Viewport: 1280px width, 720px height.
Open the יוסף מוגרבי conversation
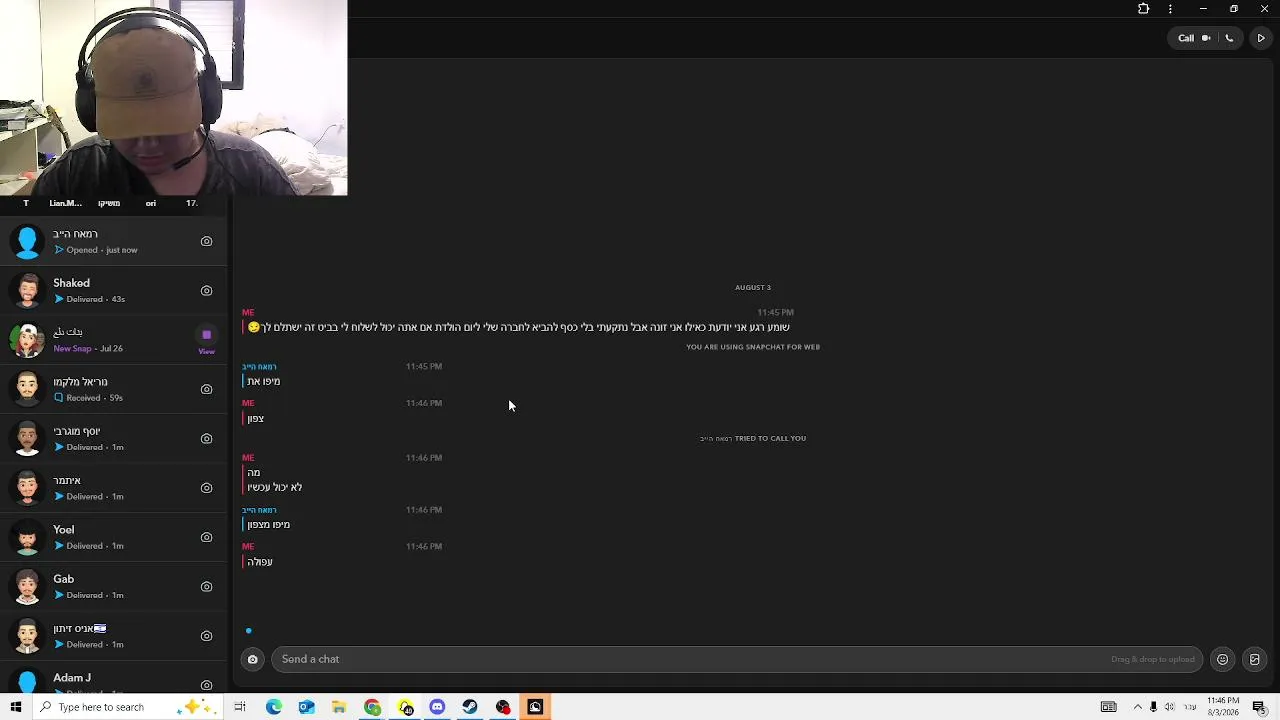[x=114, y=439]
